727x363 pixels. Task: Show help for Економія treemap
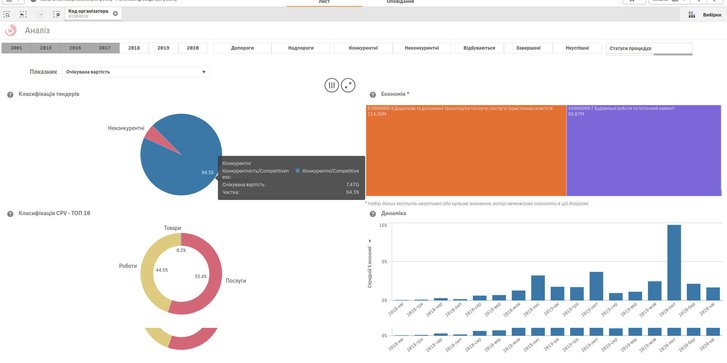[372, 95]
